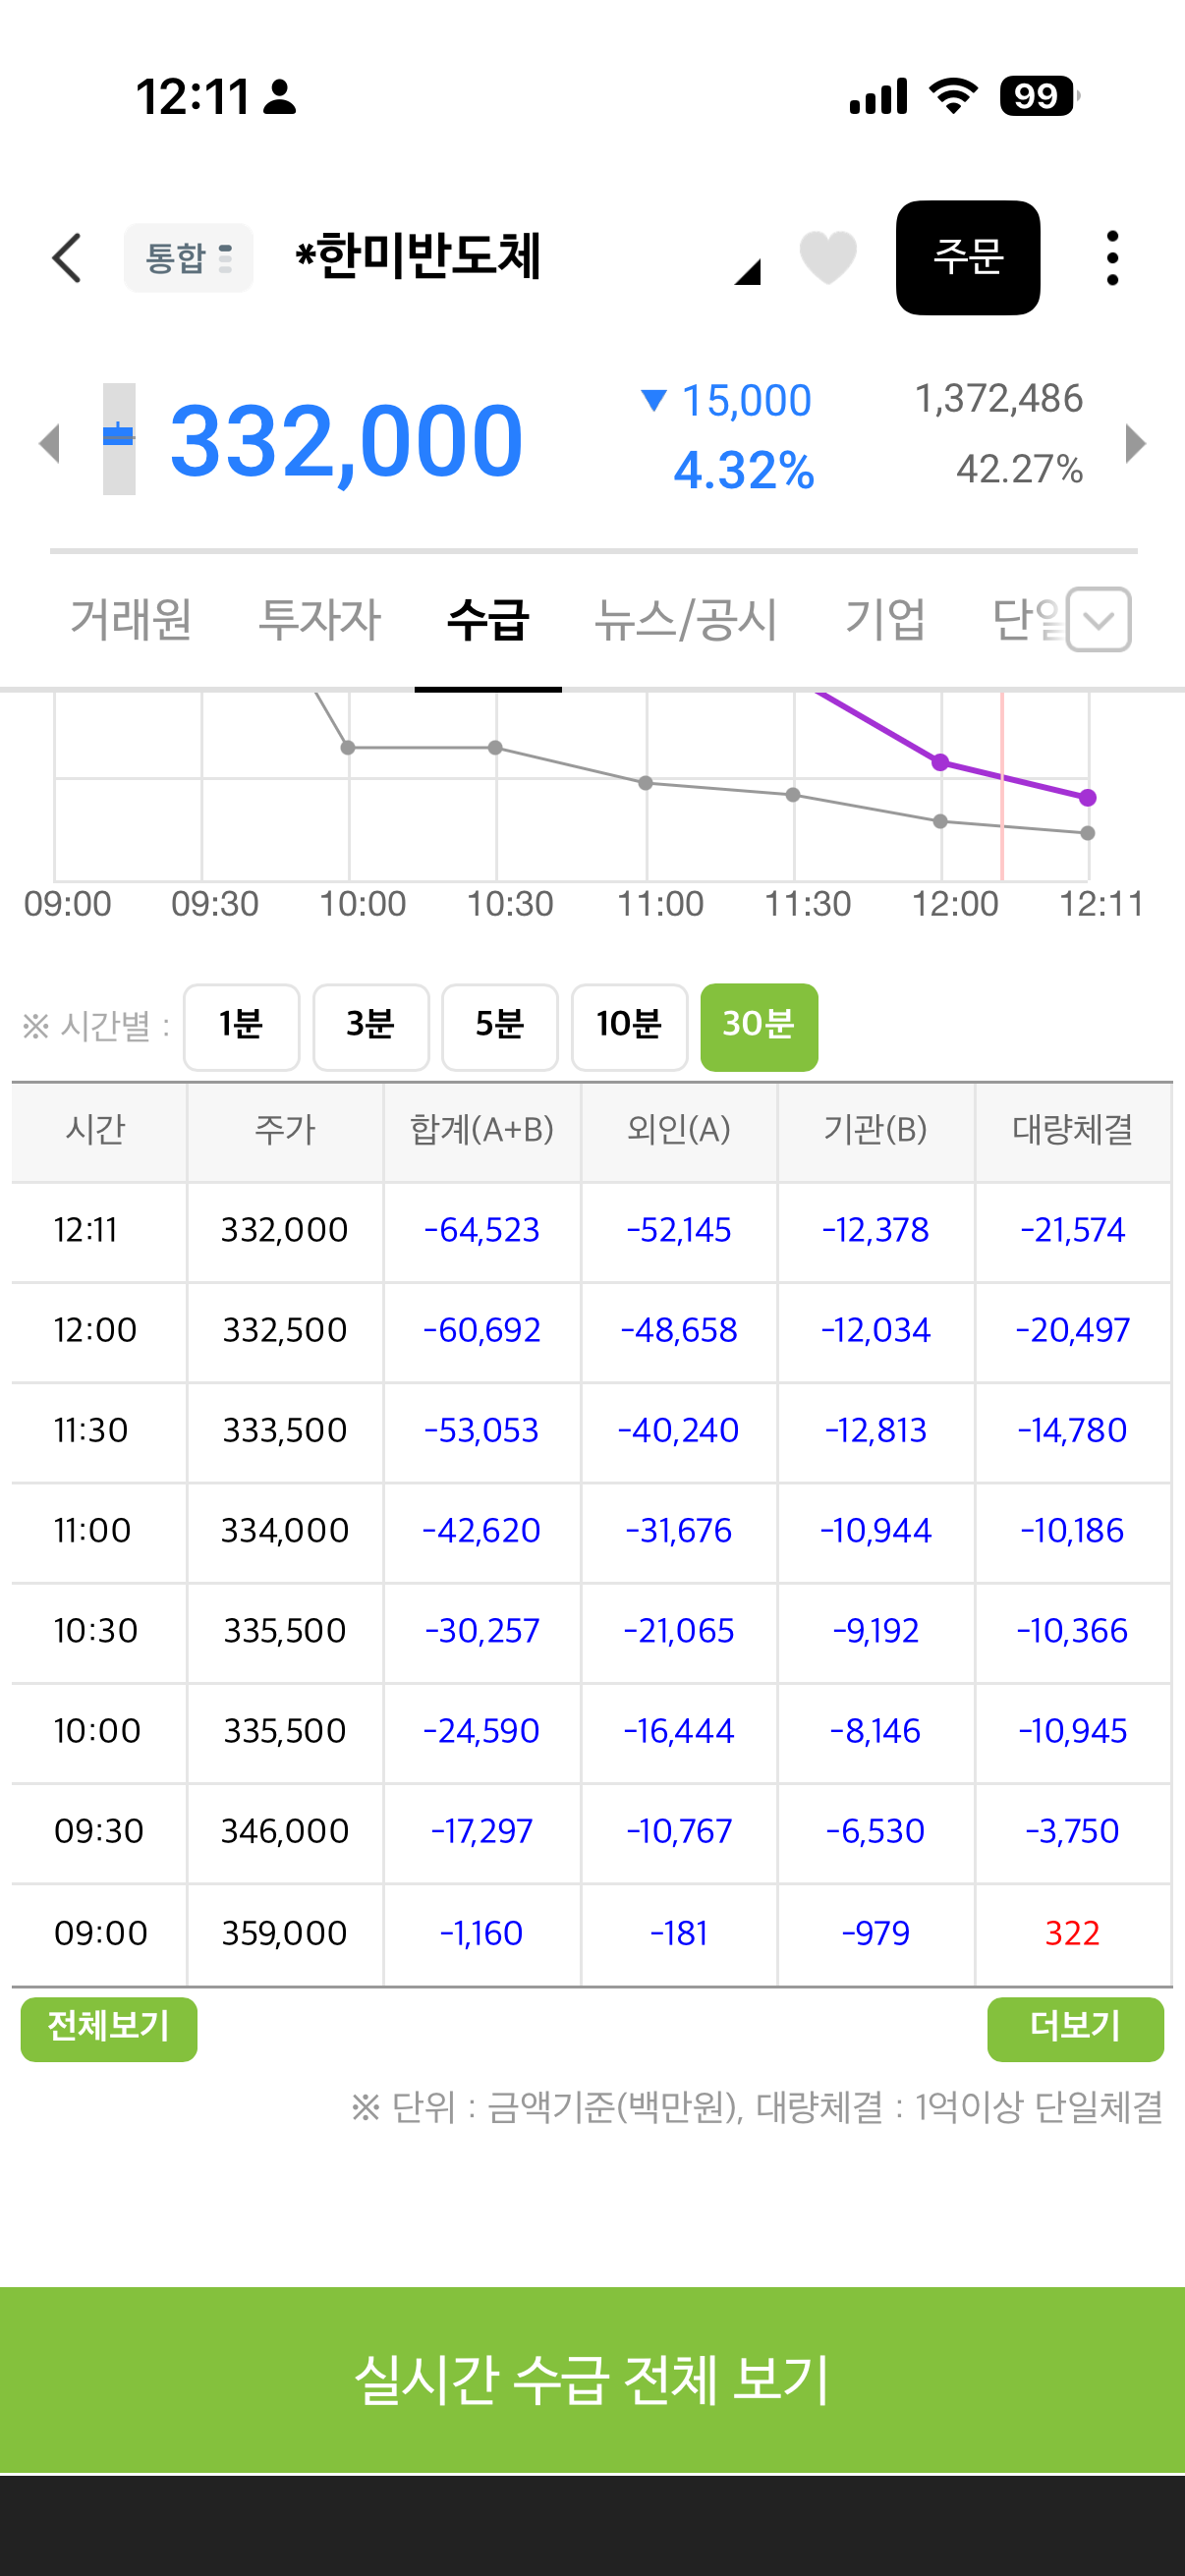Tap the mini candlestick chart icon
Image resolution: width=1185 pixels, height=2576 pixels.
[x=119, y=438]
